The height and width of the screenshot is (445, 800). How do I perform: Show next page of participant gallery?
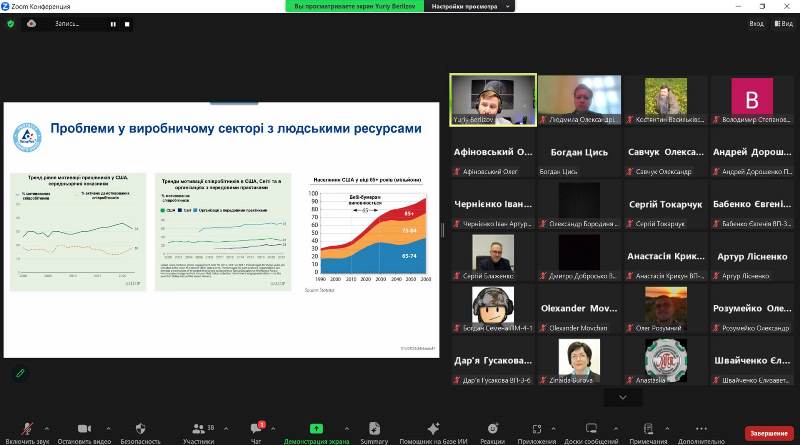coord(622,397)
